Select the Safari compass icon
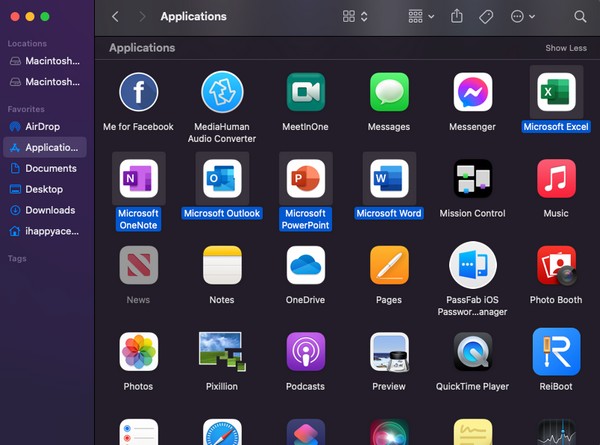 pos(222,432)
